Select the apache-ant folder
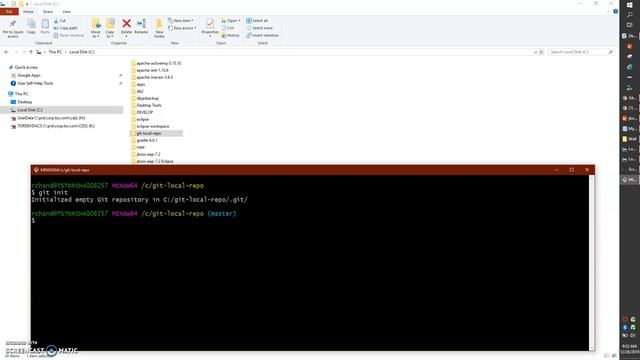 tap(152, 70)
